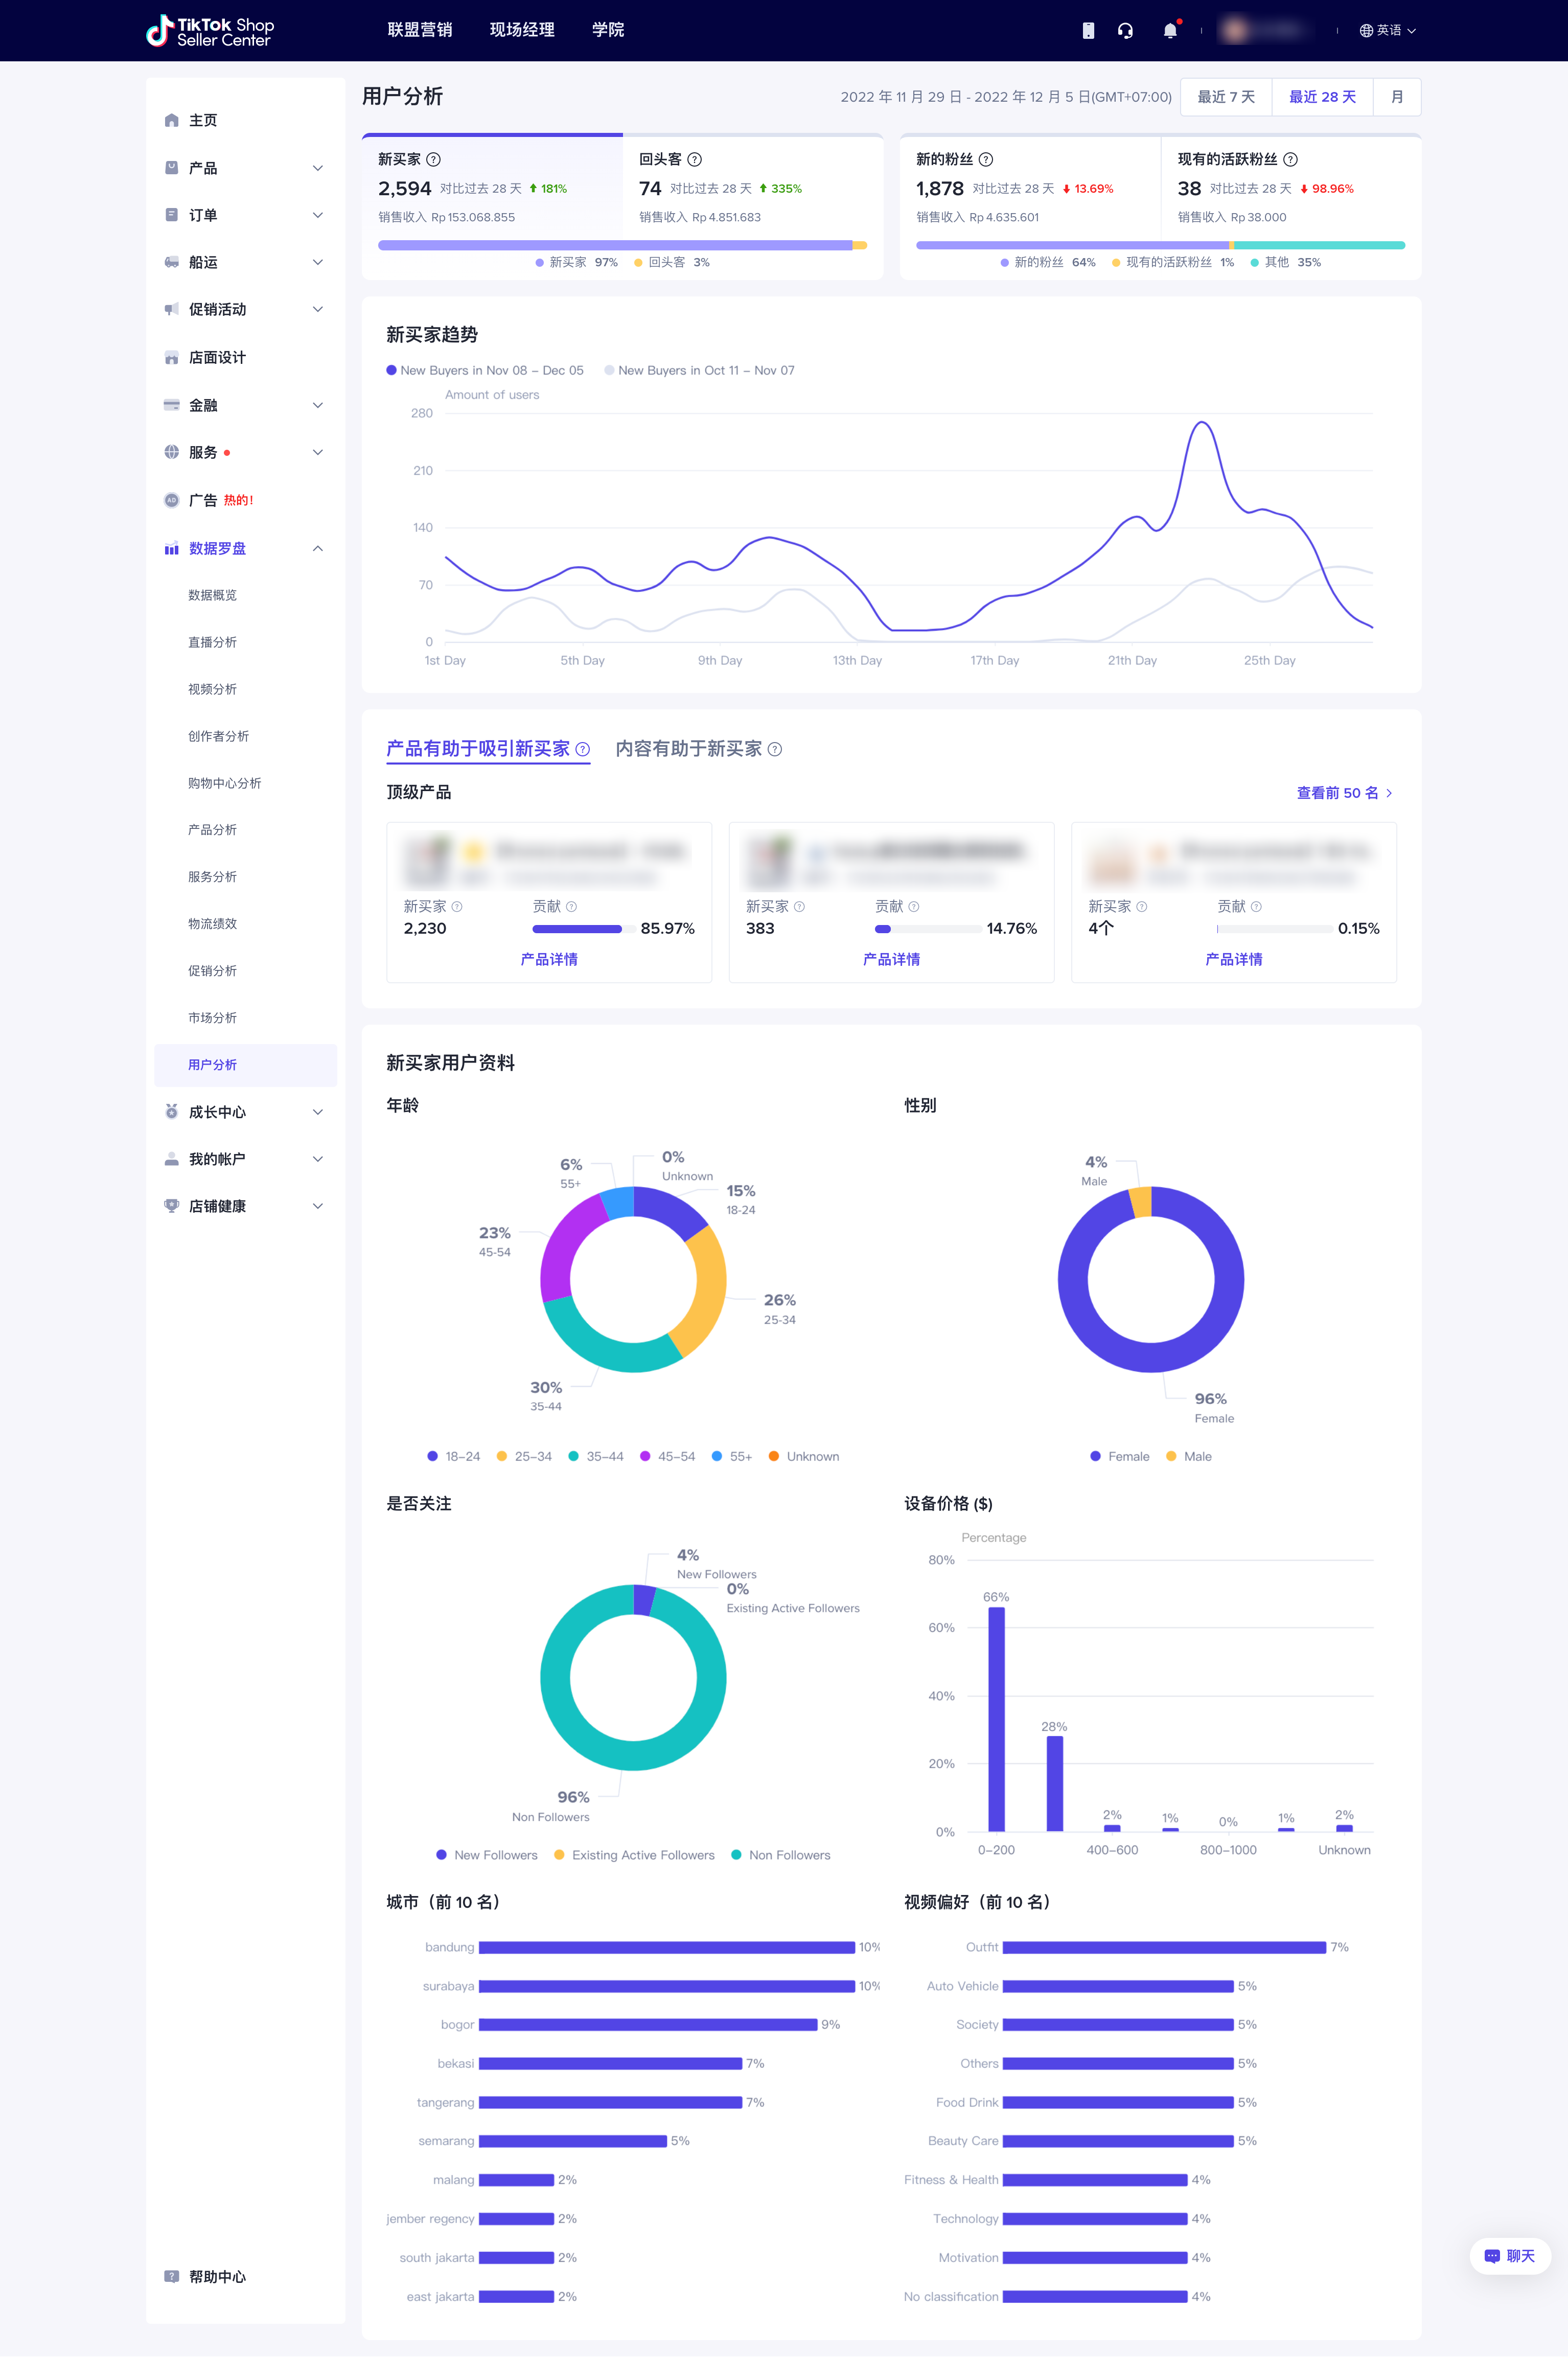Click help icon next to 新买家

click(433, 159)
